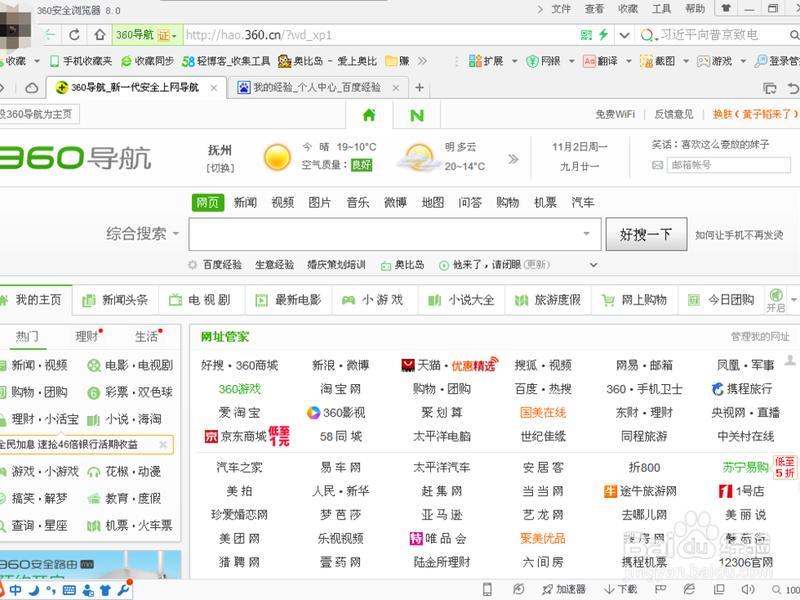The height and width of the screenshot is (600, 800).
Task: Click the sunny weather icon for today
Action: tap(277, 157)
